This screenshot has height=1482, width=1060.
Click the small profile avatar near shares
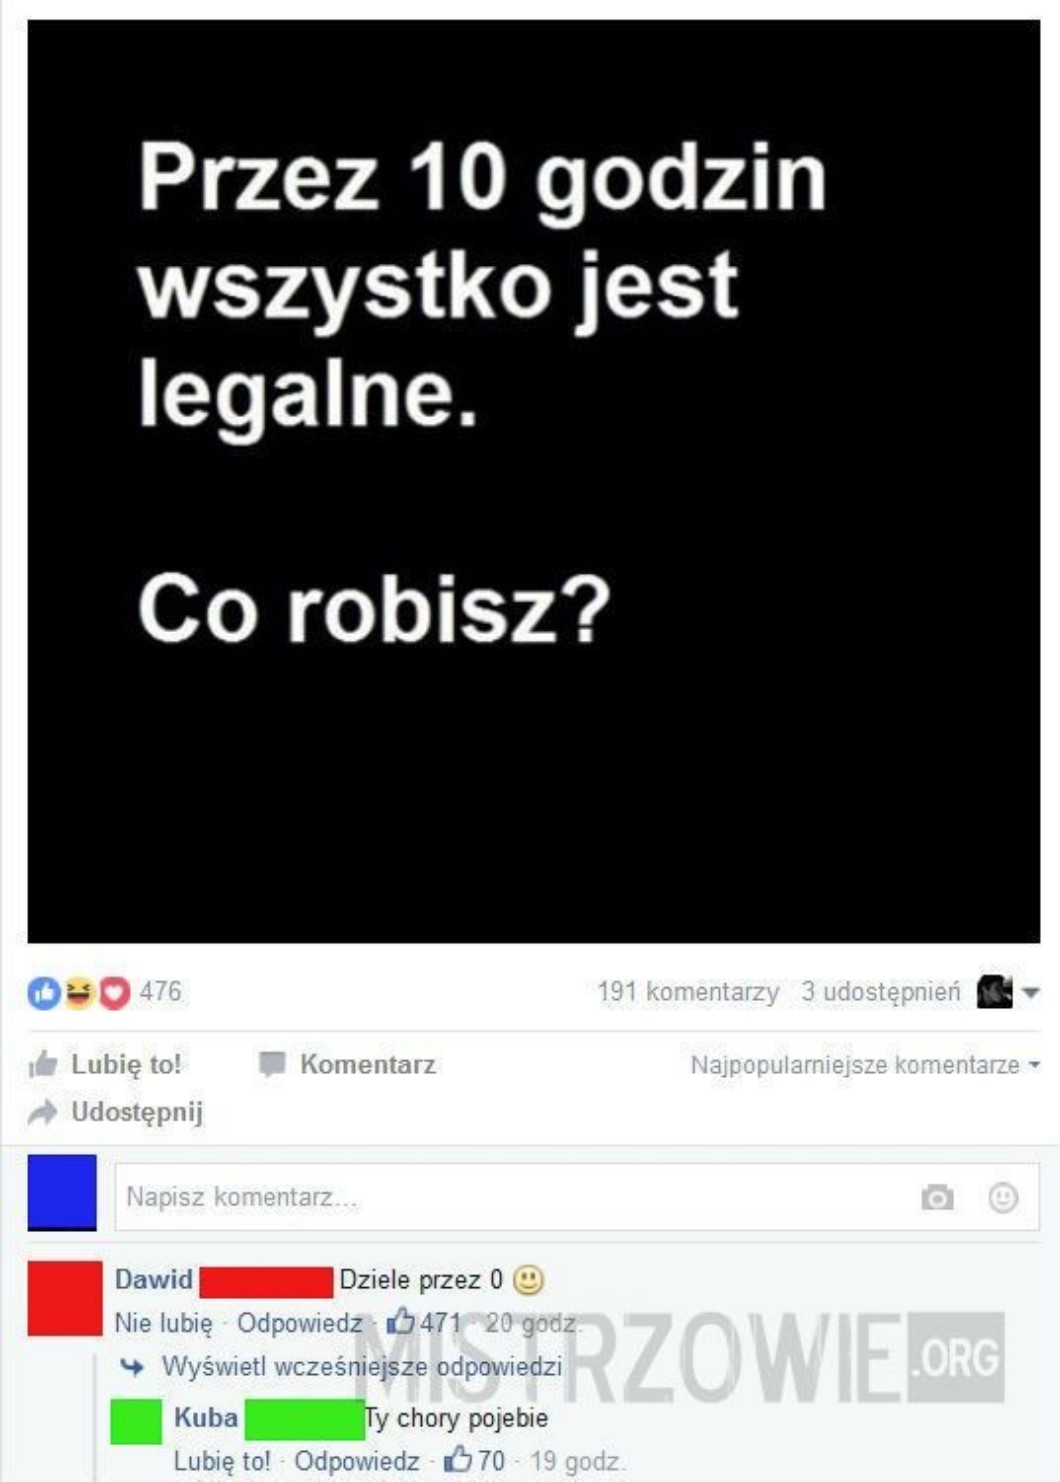[994, 991]
